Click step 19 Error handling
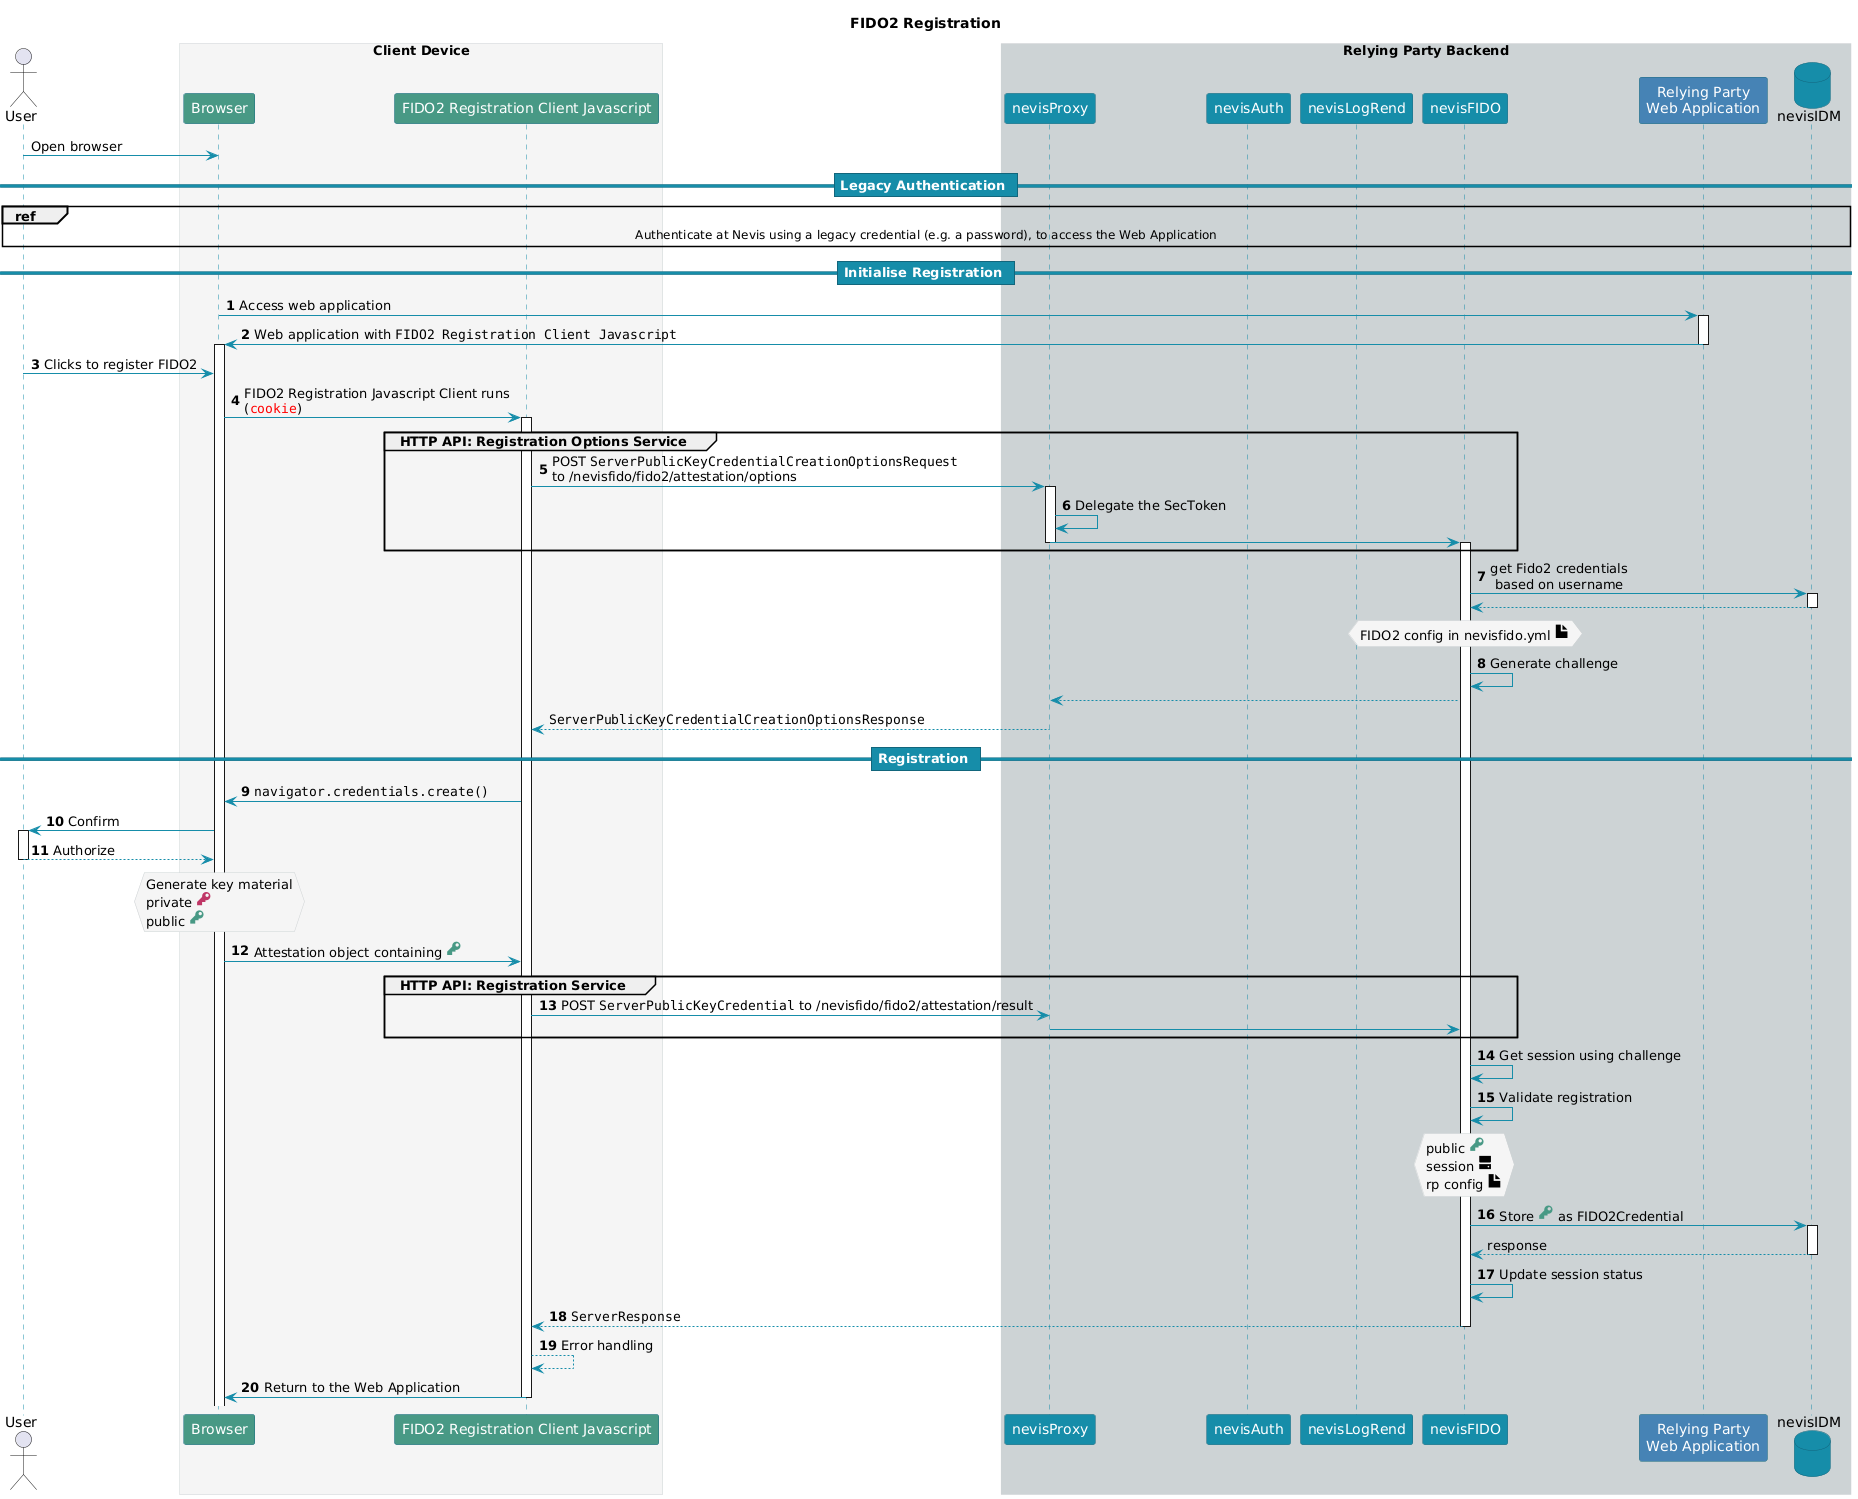This screenshot has width=1858, height=1499. [x=596, y=1345]
